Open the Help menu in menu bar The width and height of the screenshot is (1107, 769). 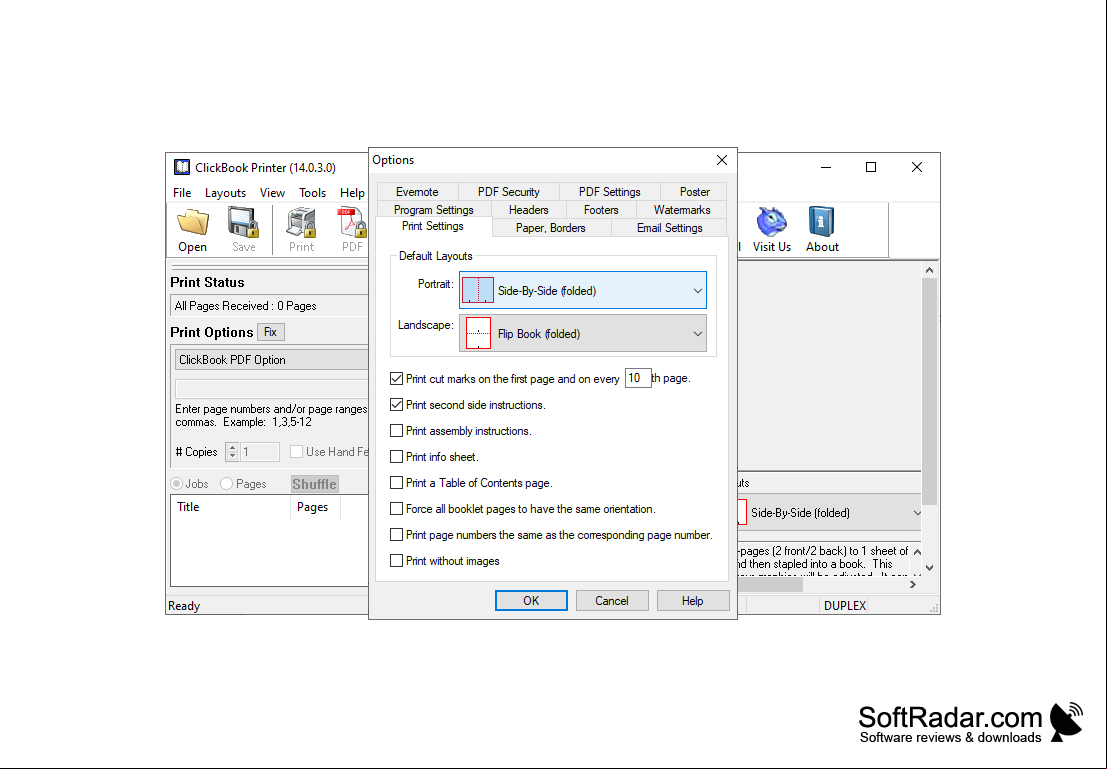pyautogui.click(x=352, y=193)
